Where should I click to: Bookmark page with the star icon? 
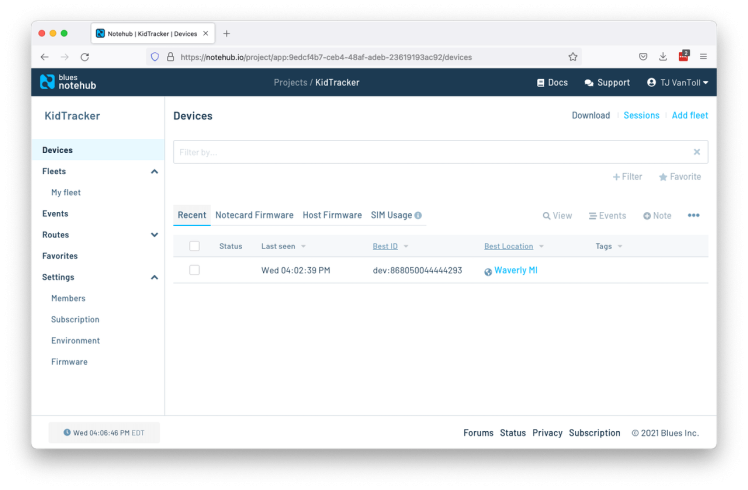(x=573, y=57)
